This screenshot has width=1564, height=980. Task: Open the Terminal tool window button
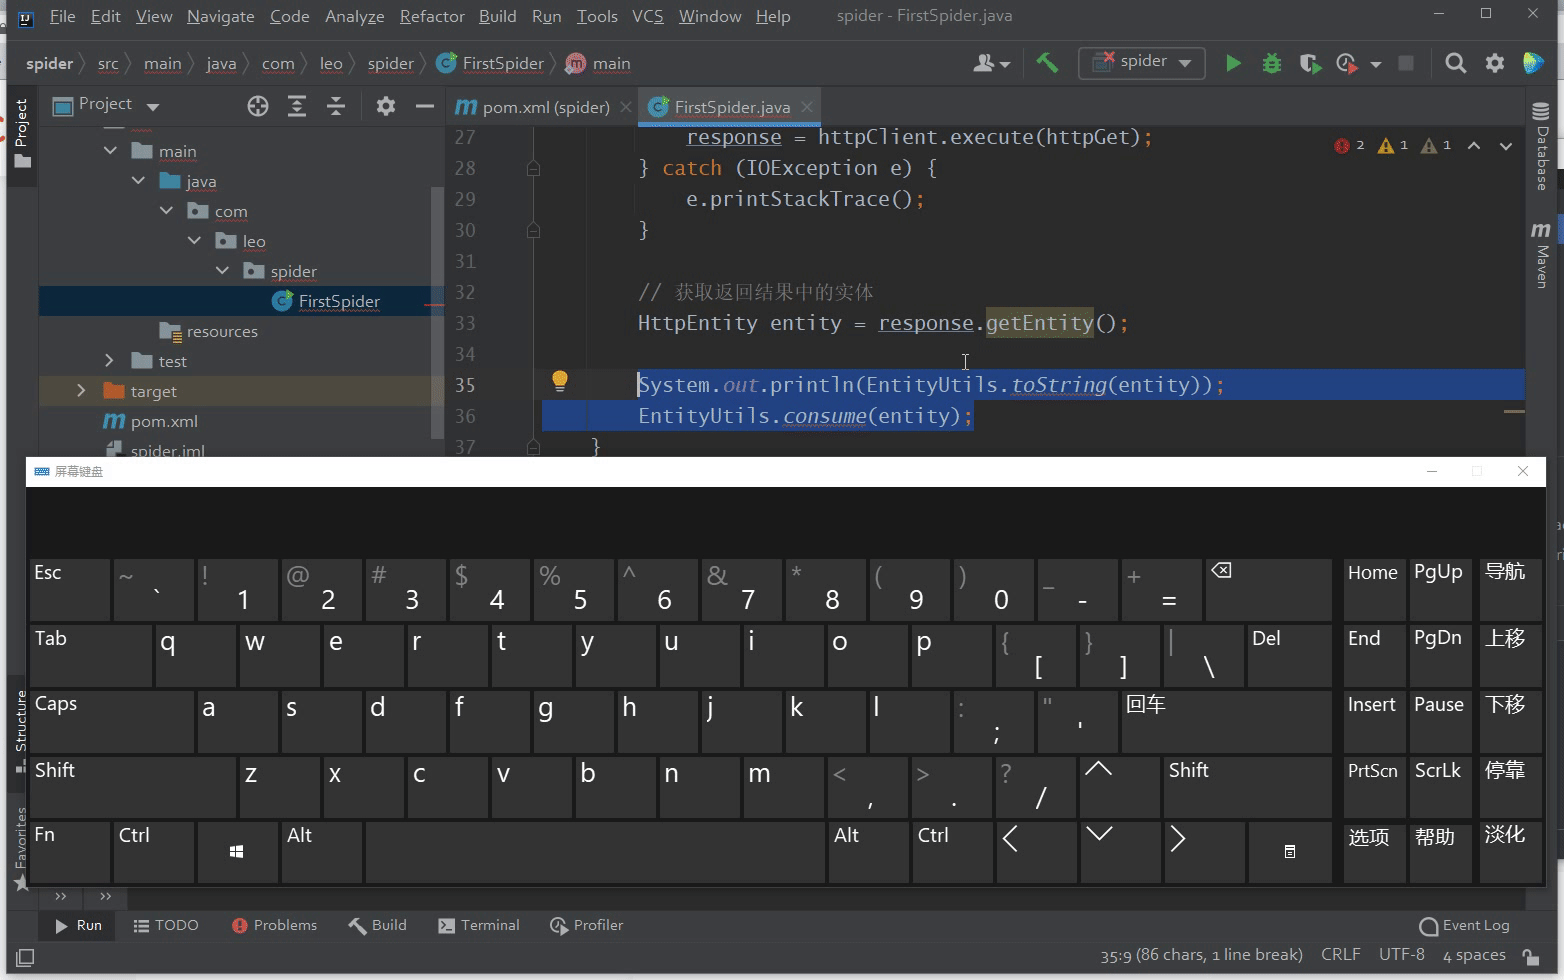click(x=479, y=925)
